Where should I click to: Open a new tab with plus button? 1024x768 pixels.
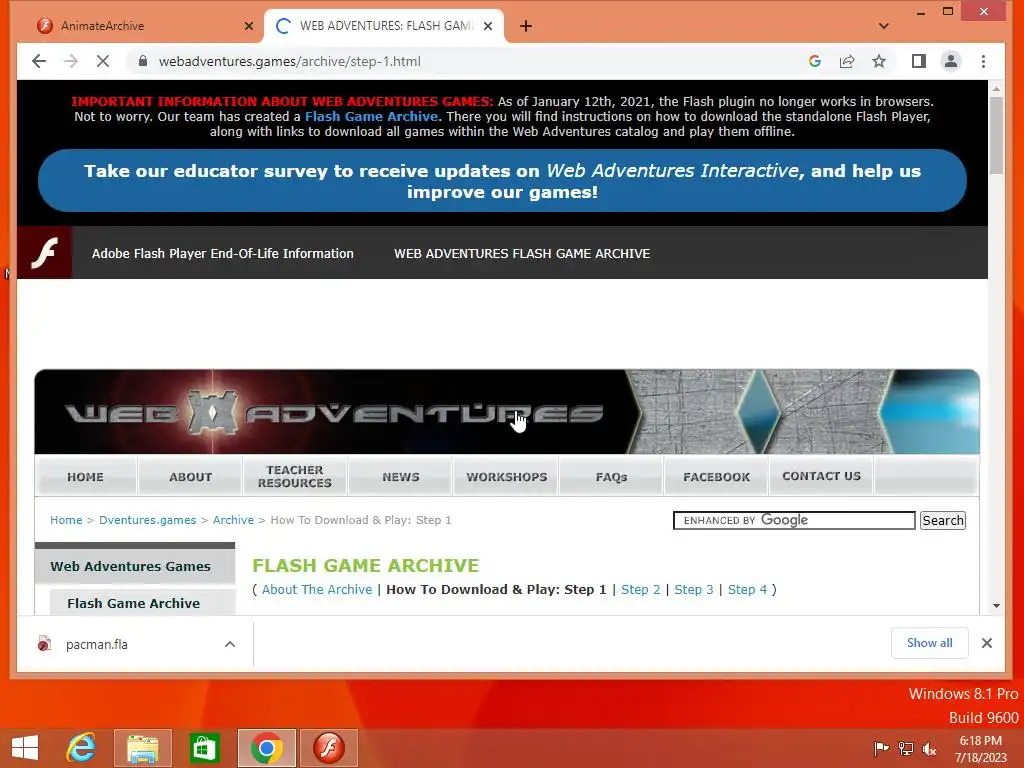pos(526,26)
